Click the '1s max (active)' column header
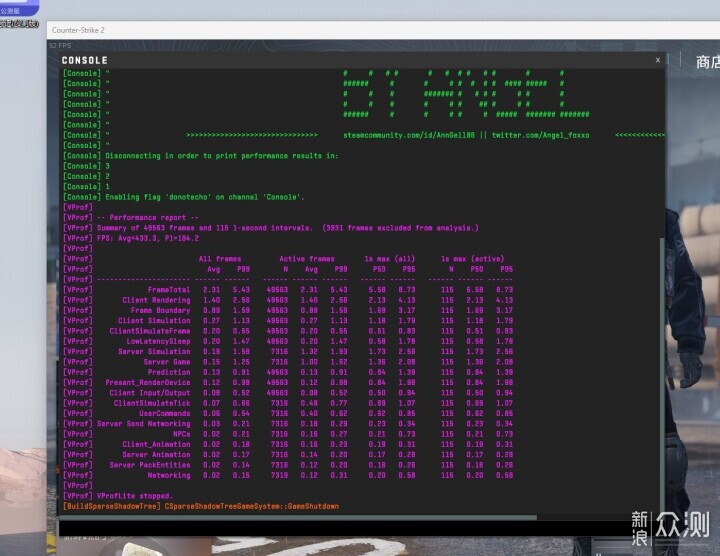720x556 pixels. pyautogui.click(x=472, y=259)
